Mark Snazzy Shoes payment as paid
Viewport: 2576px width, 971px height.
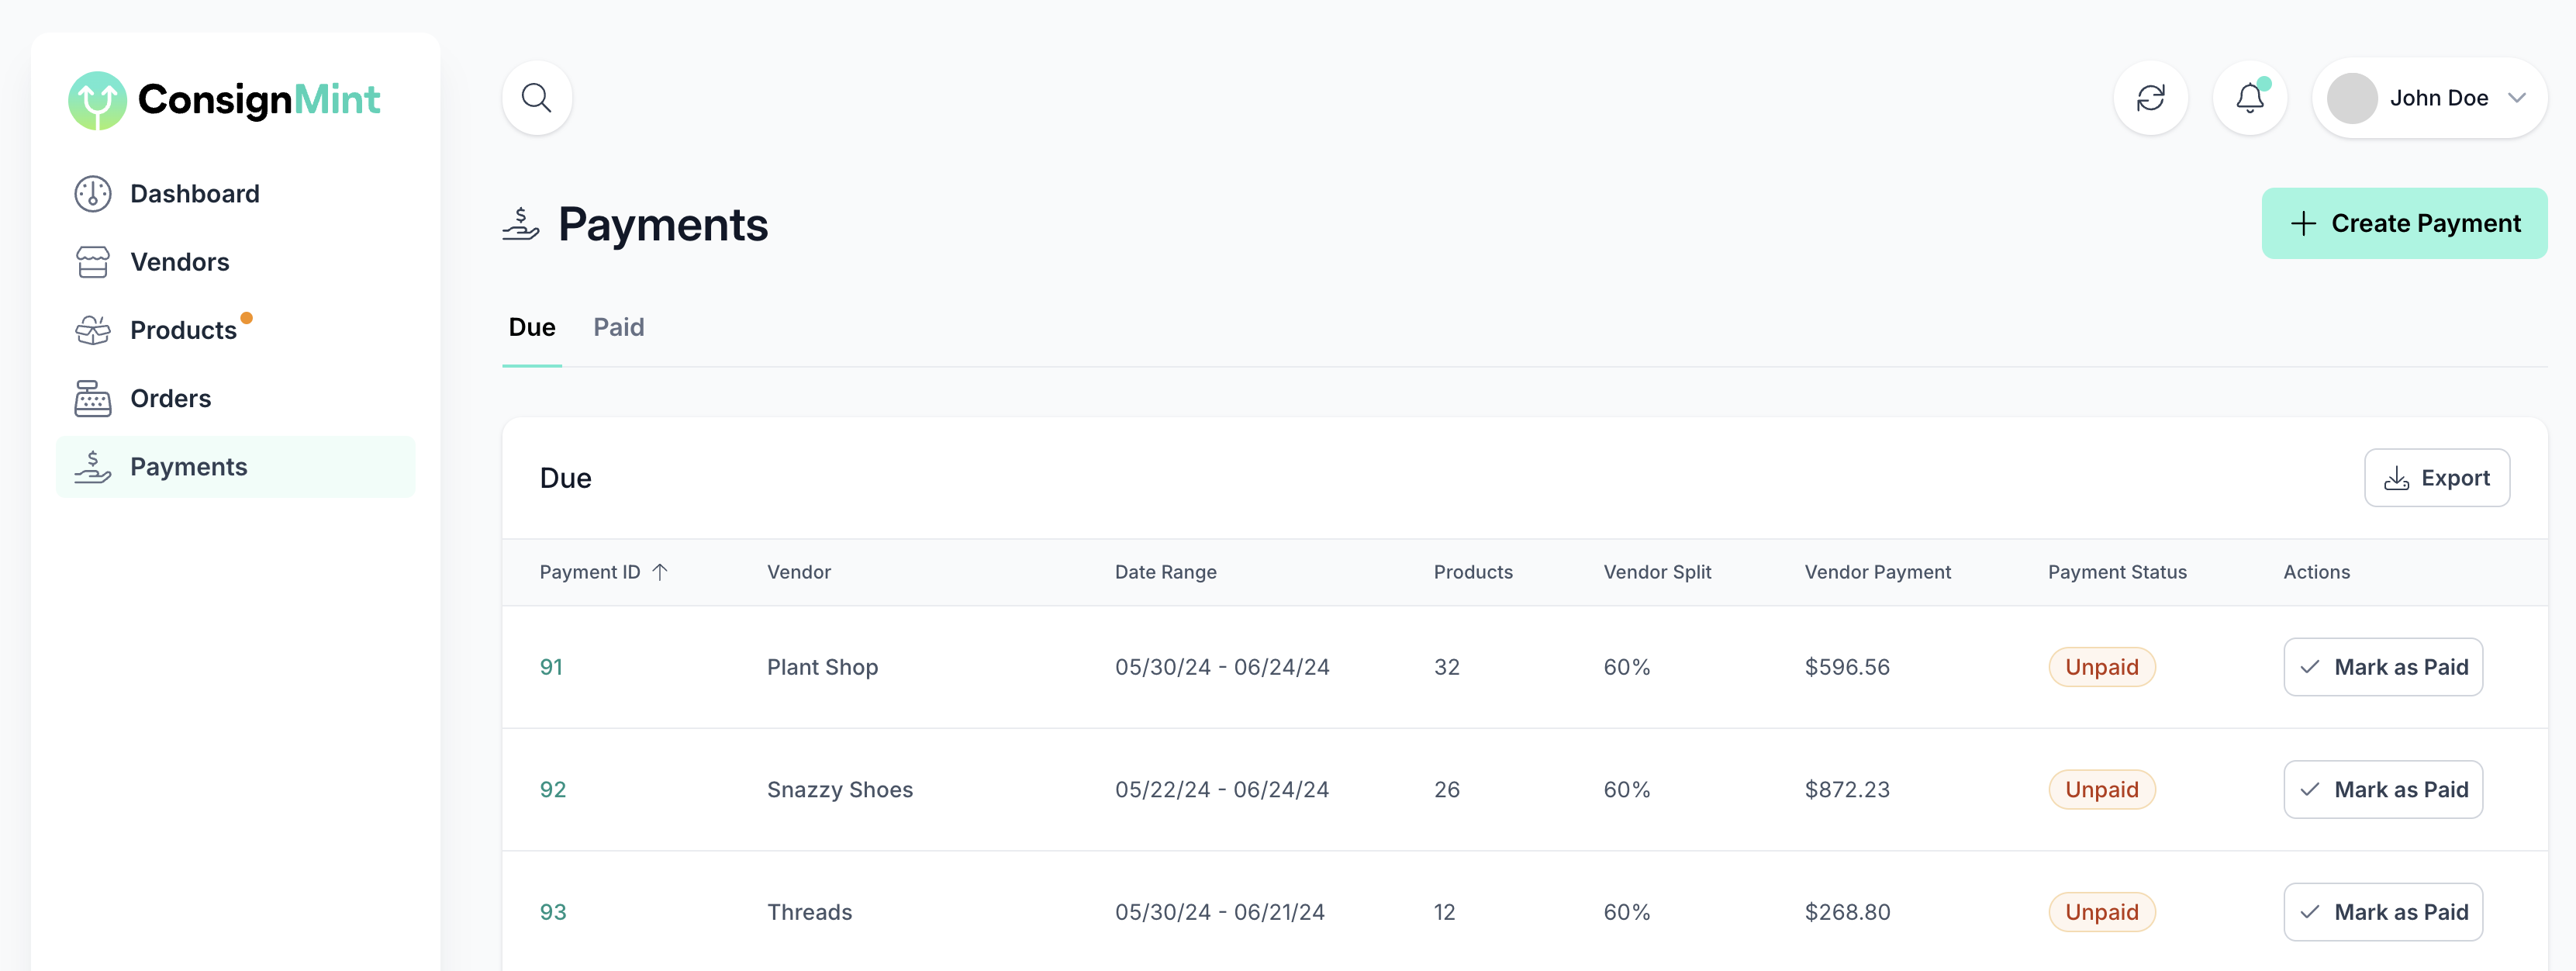pos(2382,790)
